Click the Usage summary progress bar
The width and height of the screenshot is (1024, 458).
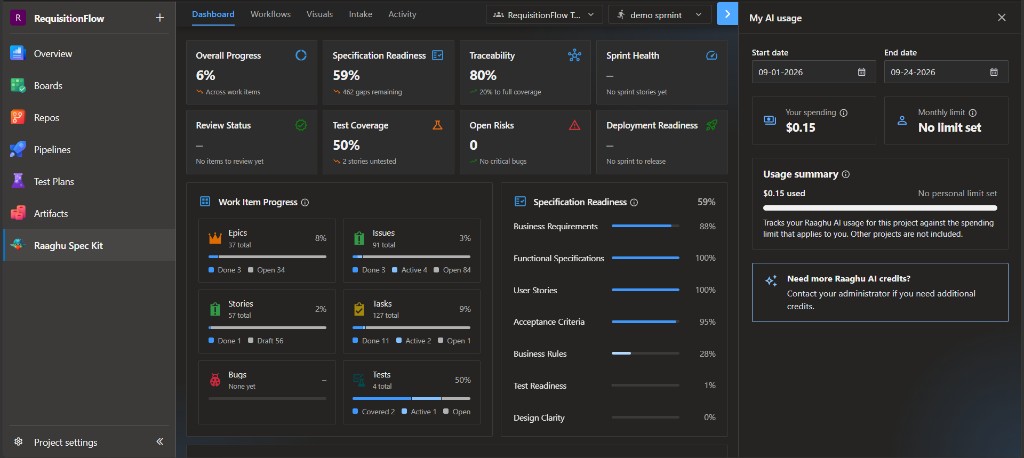880,208
